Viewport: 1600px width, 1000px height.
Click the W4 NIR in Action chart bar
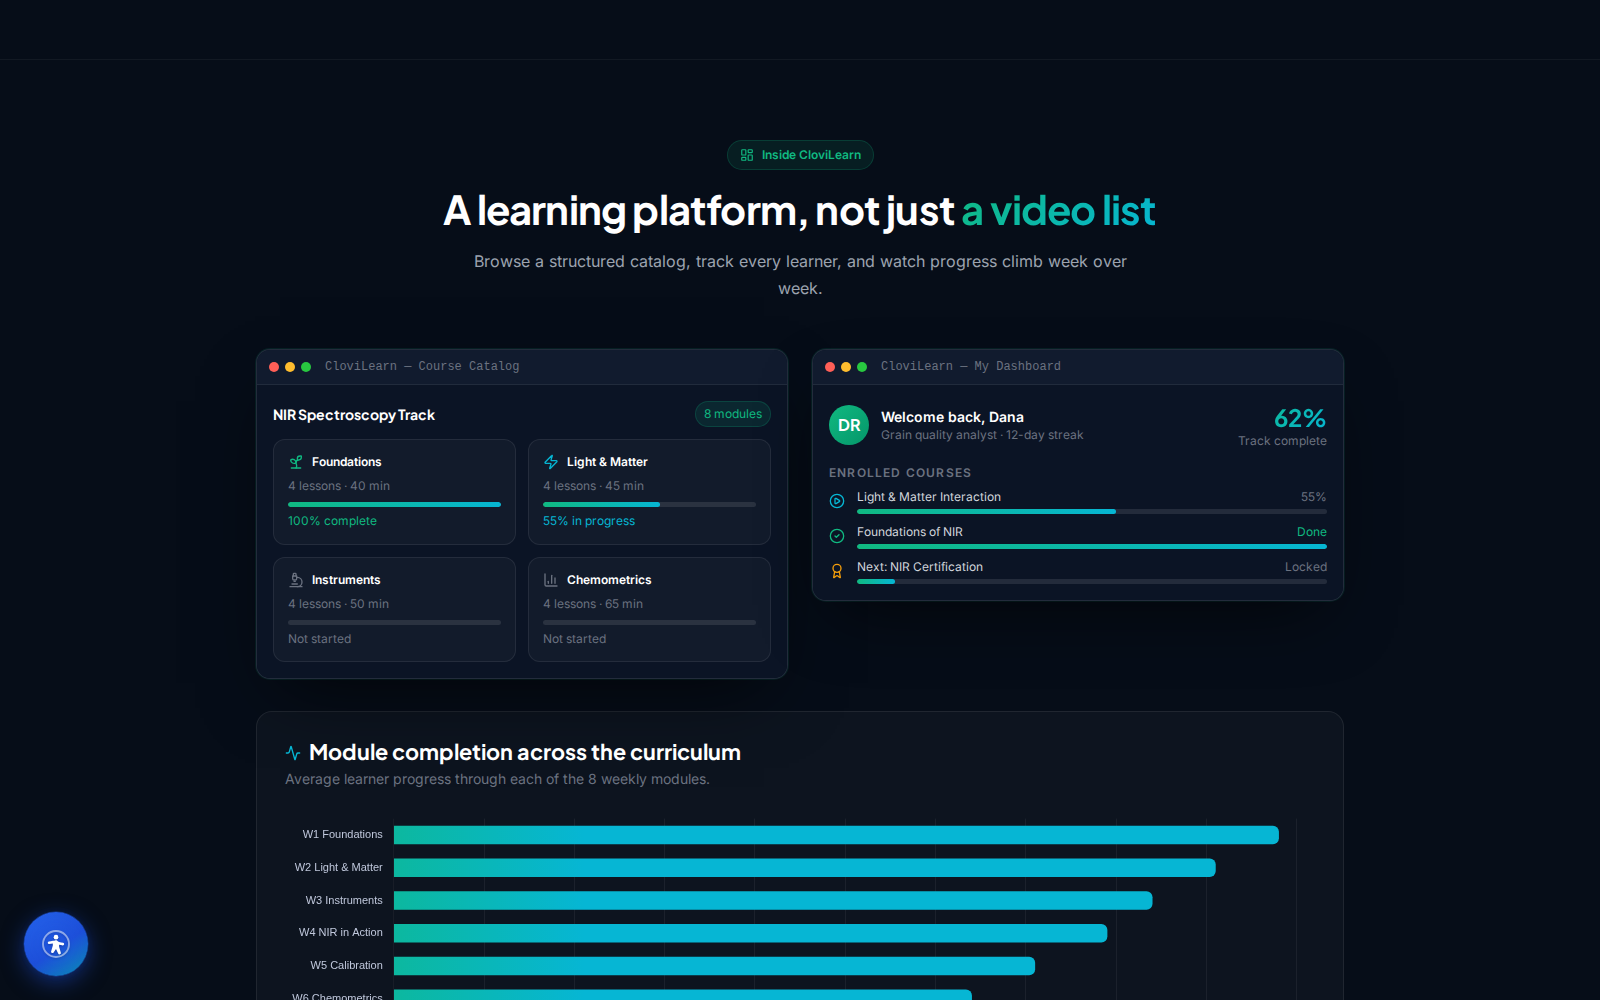750,933
